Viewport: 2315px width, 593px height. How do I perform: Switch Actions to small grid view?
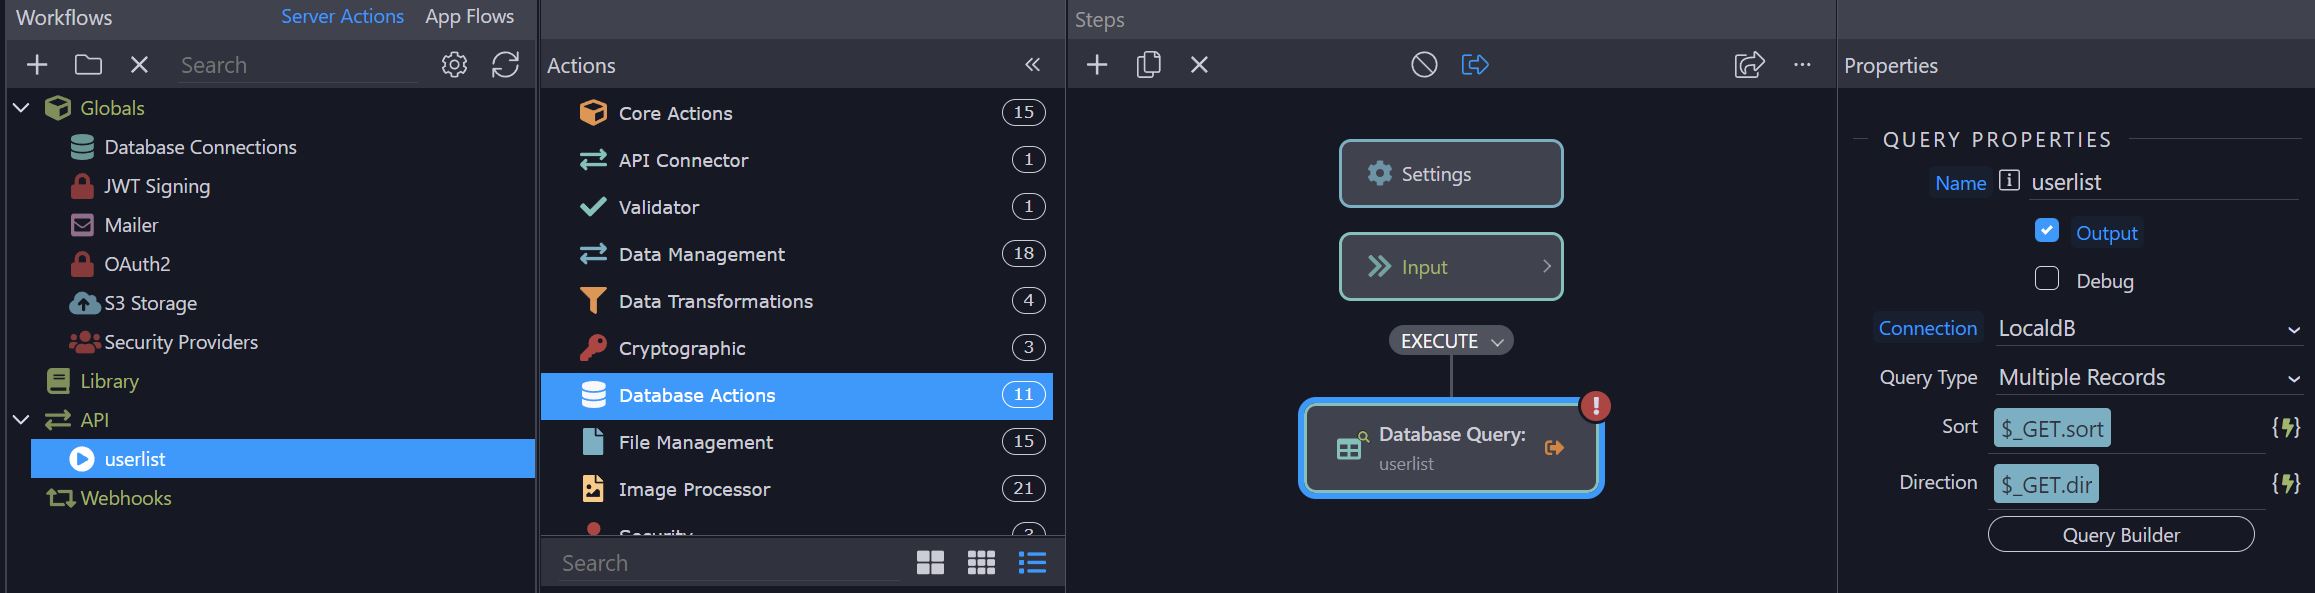pos(981,563)
